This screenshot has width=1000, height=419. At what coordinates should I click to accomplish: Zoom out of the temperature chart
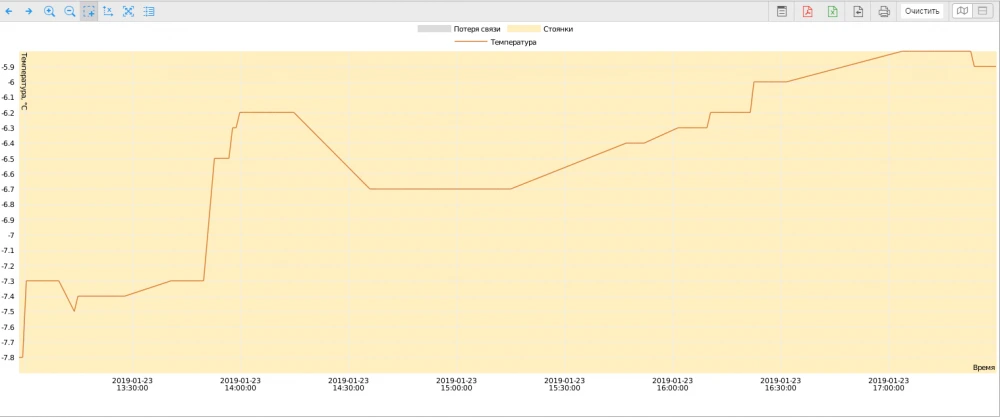(69, 11)
